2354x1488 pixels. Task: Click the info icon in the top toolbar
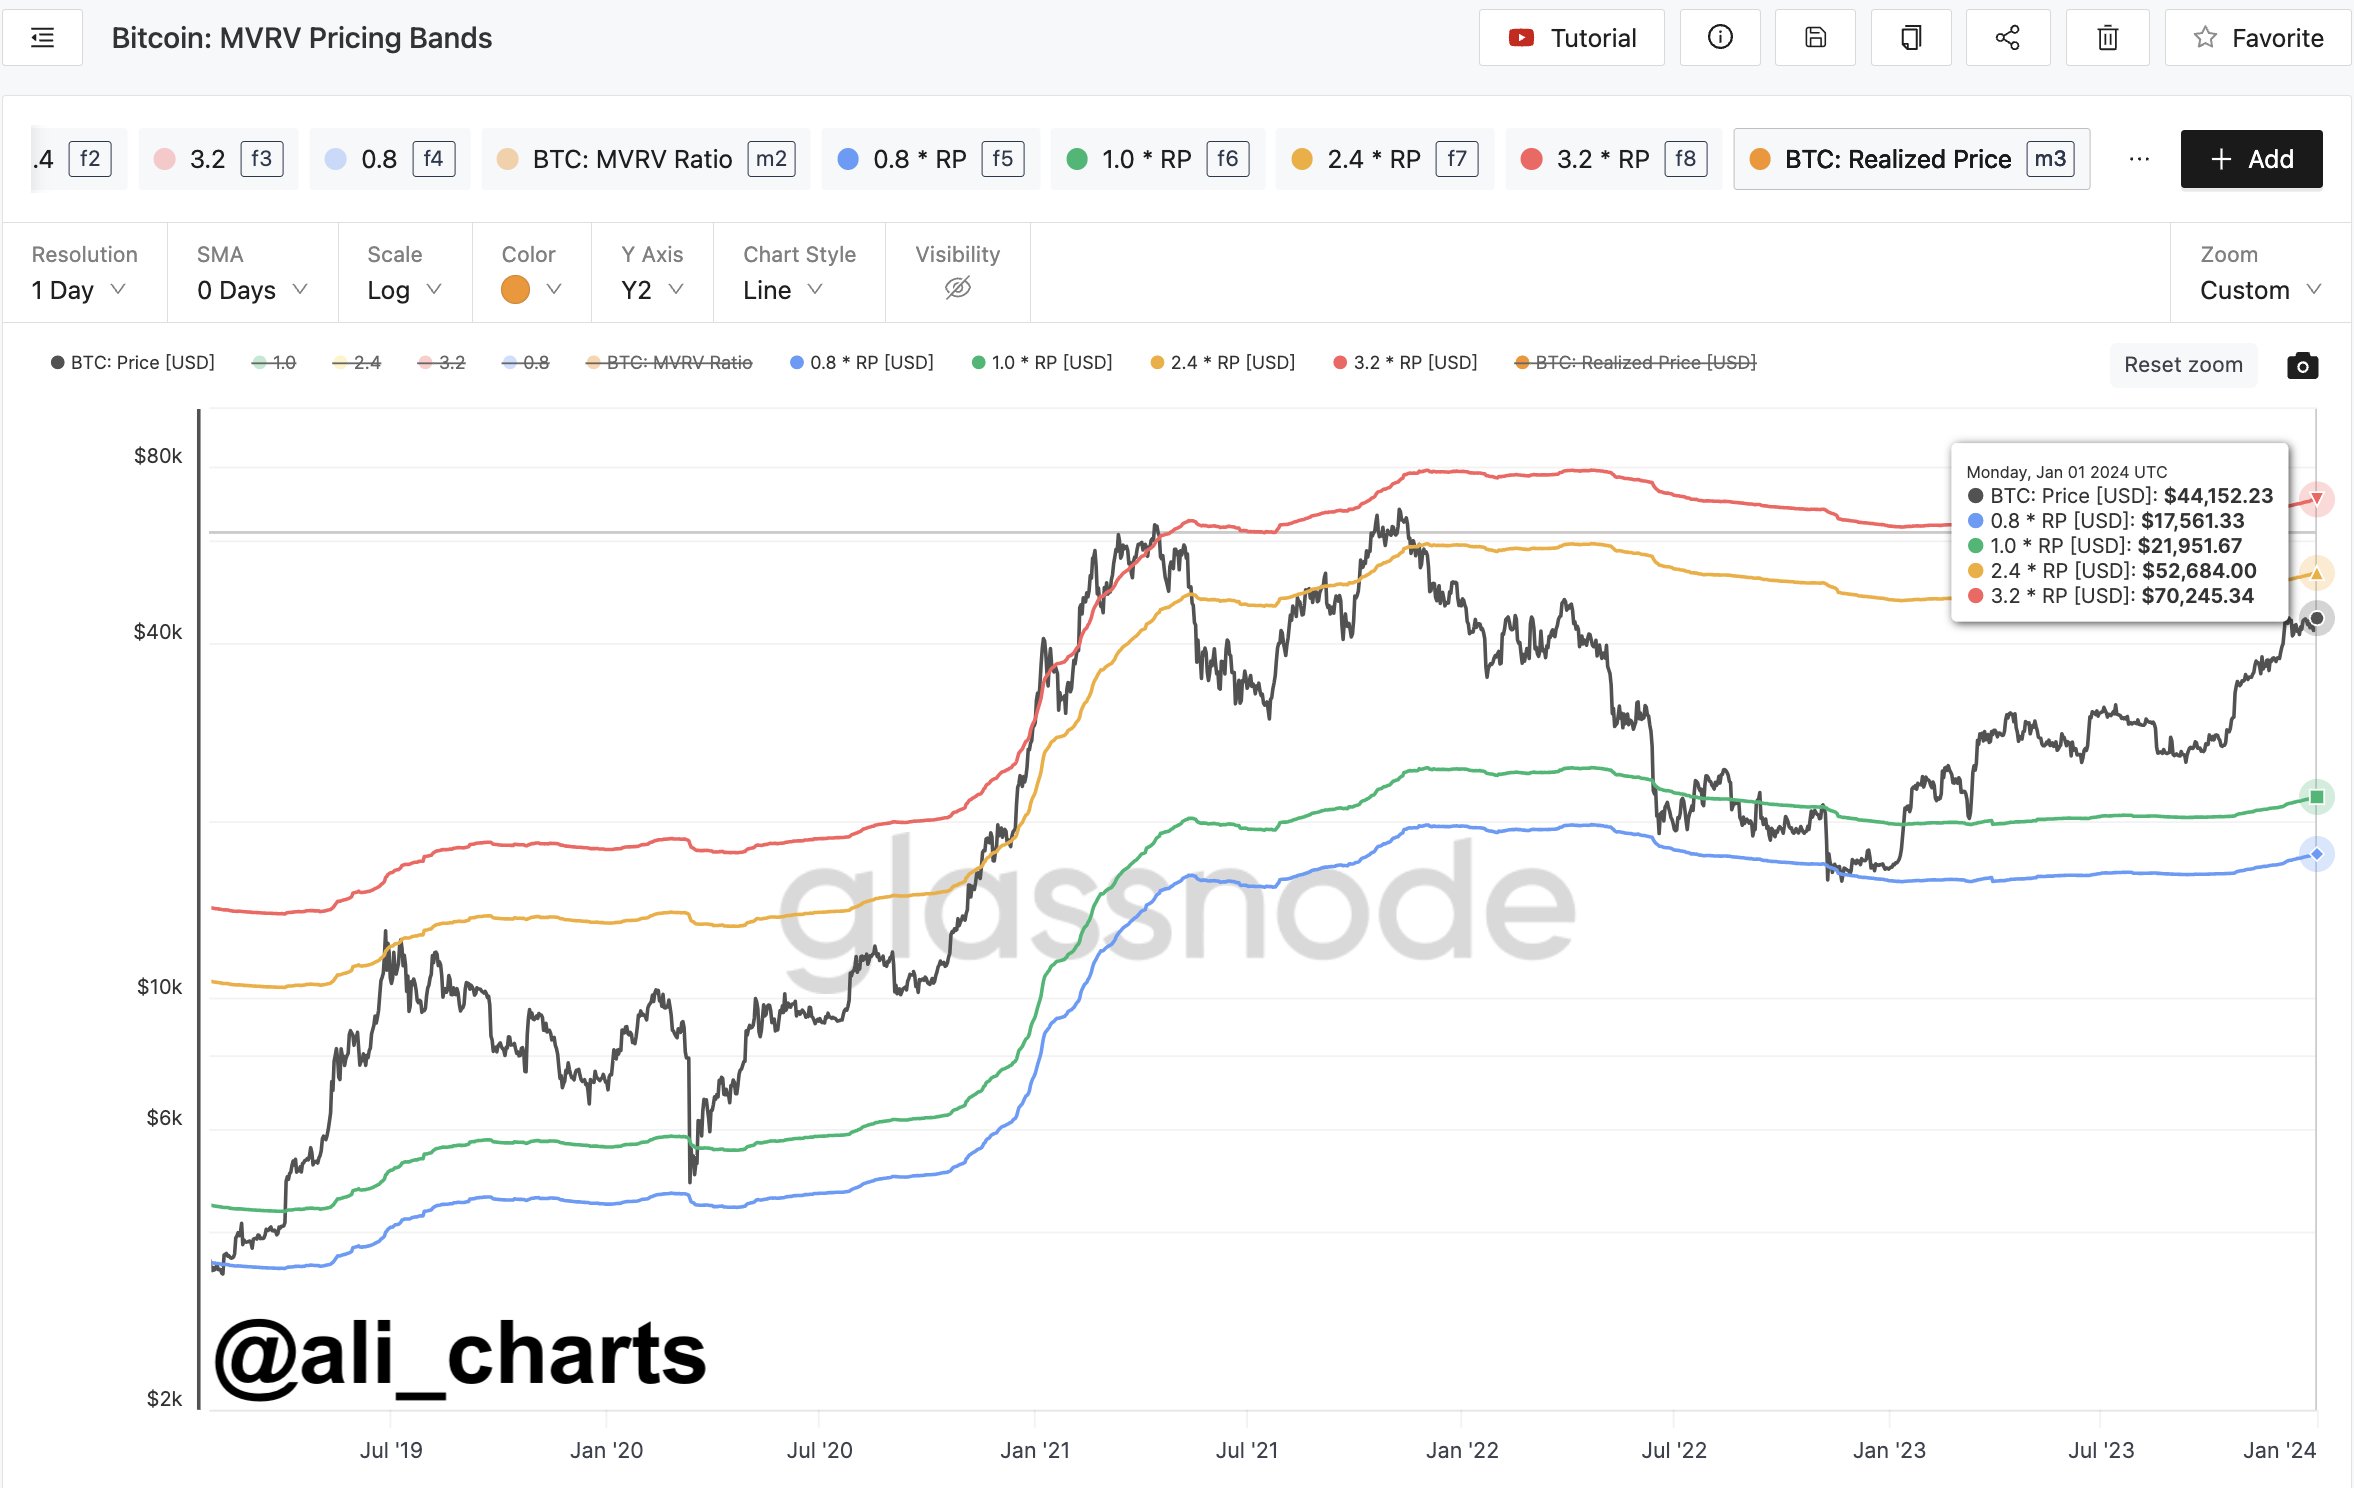(1721, 37)
